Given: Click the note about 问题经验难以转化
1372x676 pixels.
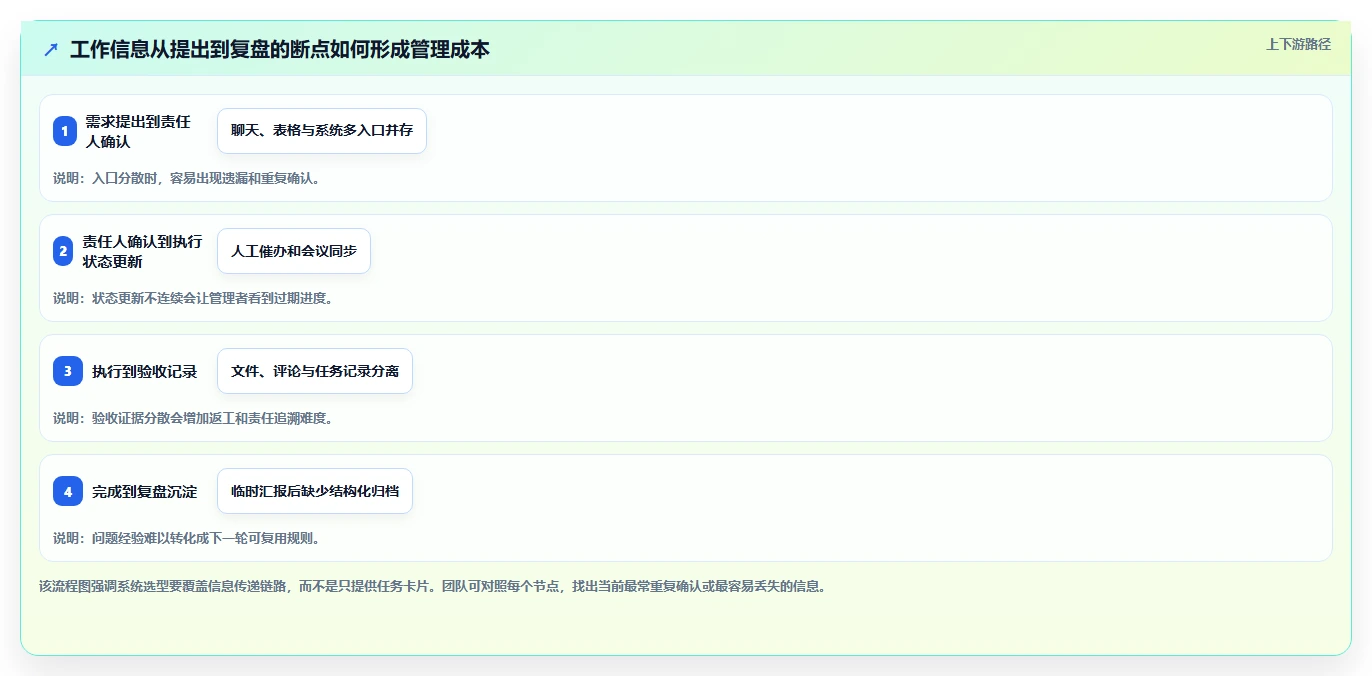Looking at the screenshot, I should click(x=186, y=538).
